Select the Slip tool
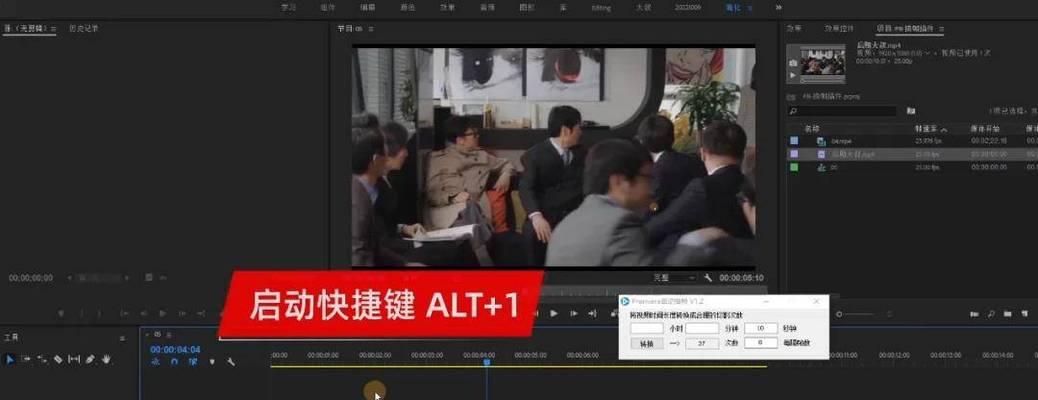 click(x=74, y=359)
